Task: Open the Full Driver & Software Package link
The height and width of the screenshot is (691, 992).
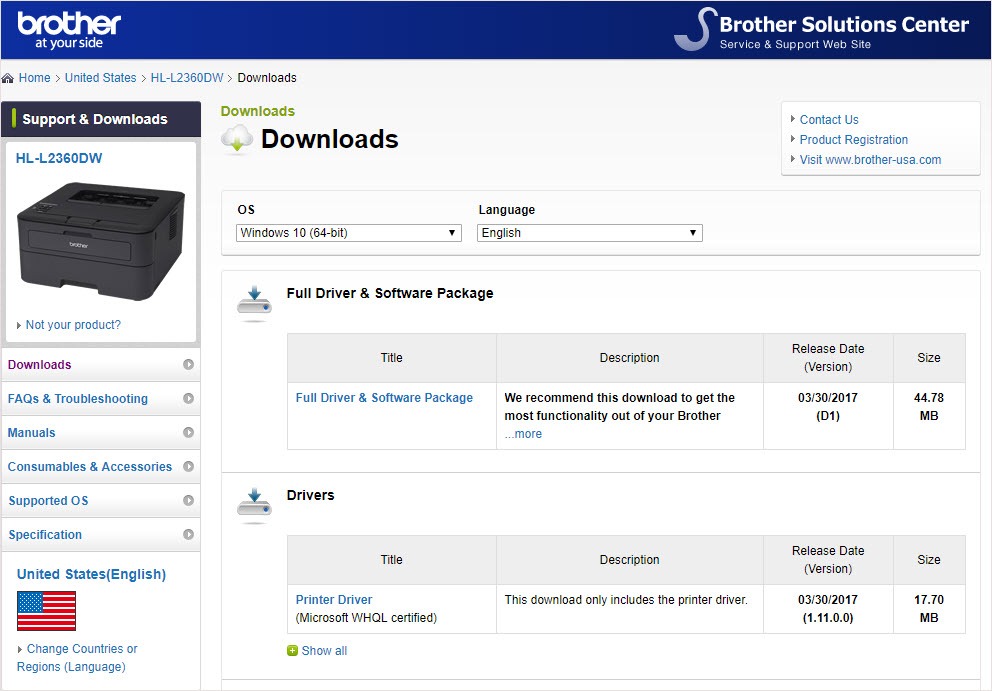Action: 384,398
